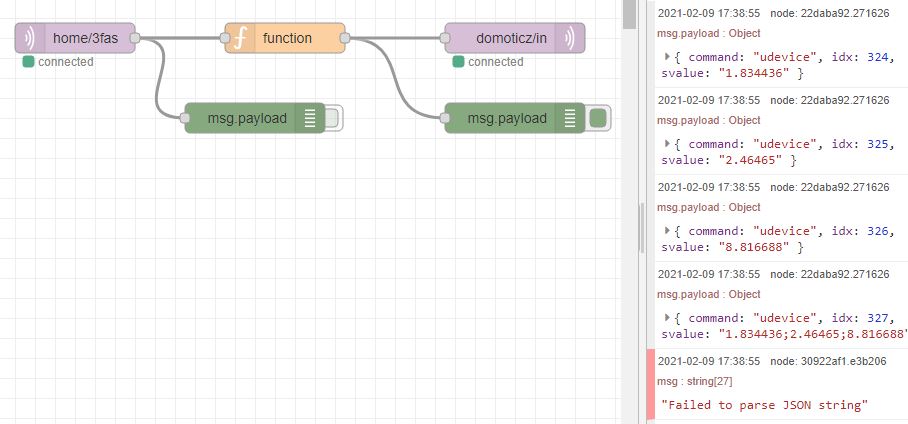Image resolution: width=908 pixels, height=424 pixels.
Task: Click node: 30922af1.e3b206 link in error message
Action: (x=828, y=361)
